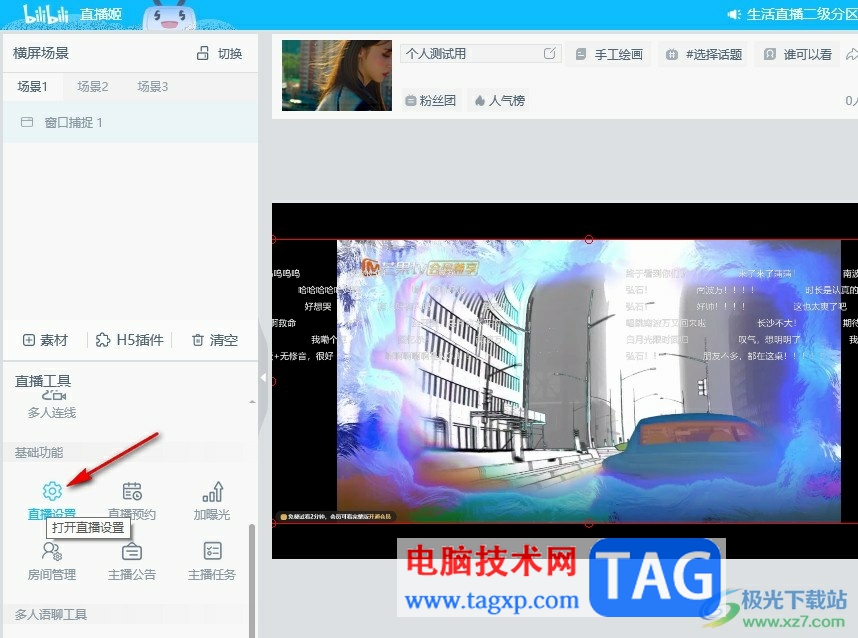Click the 横屏场景 heading
The width and height of the screenshot is (858, 638).
pos(41,53)
